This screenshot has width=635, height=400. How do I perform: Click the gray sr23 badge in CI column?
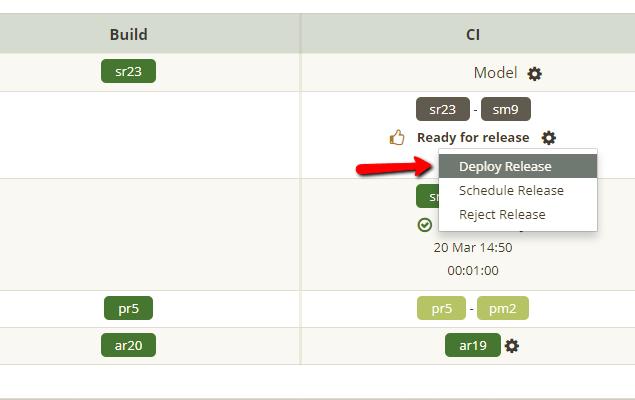(443, 109)
